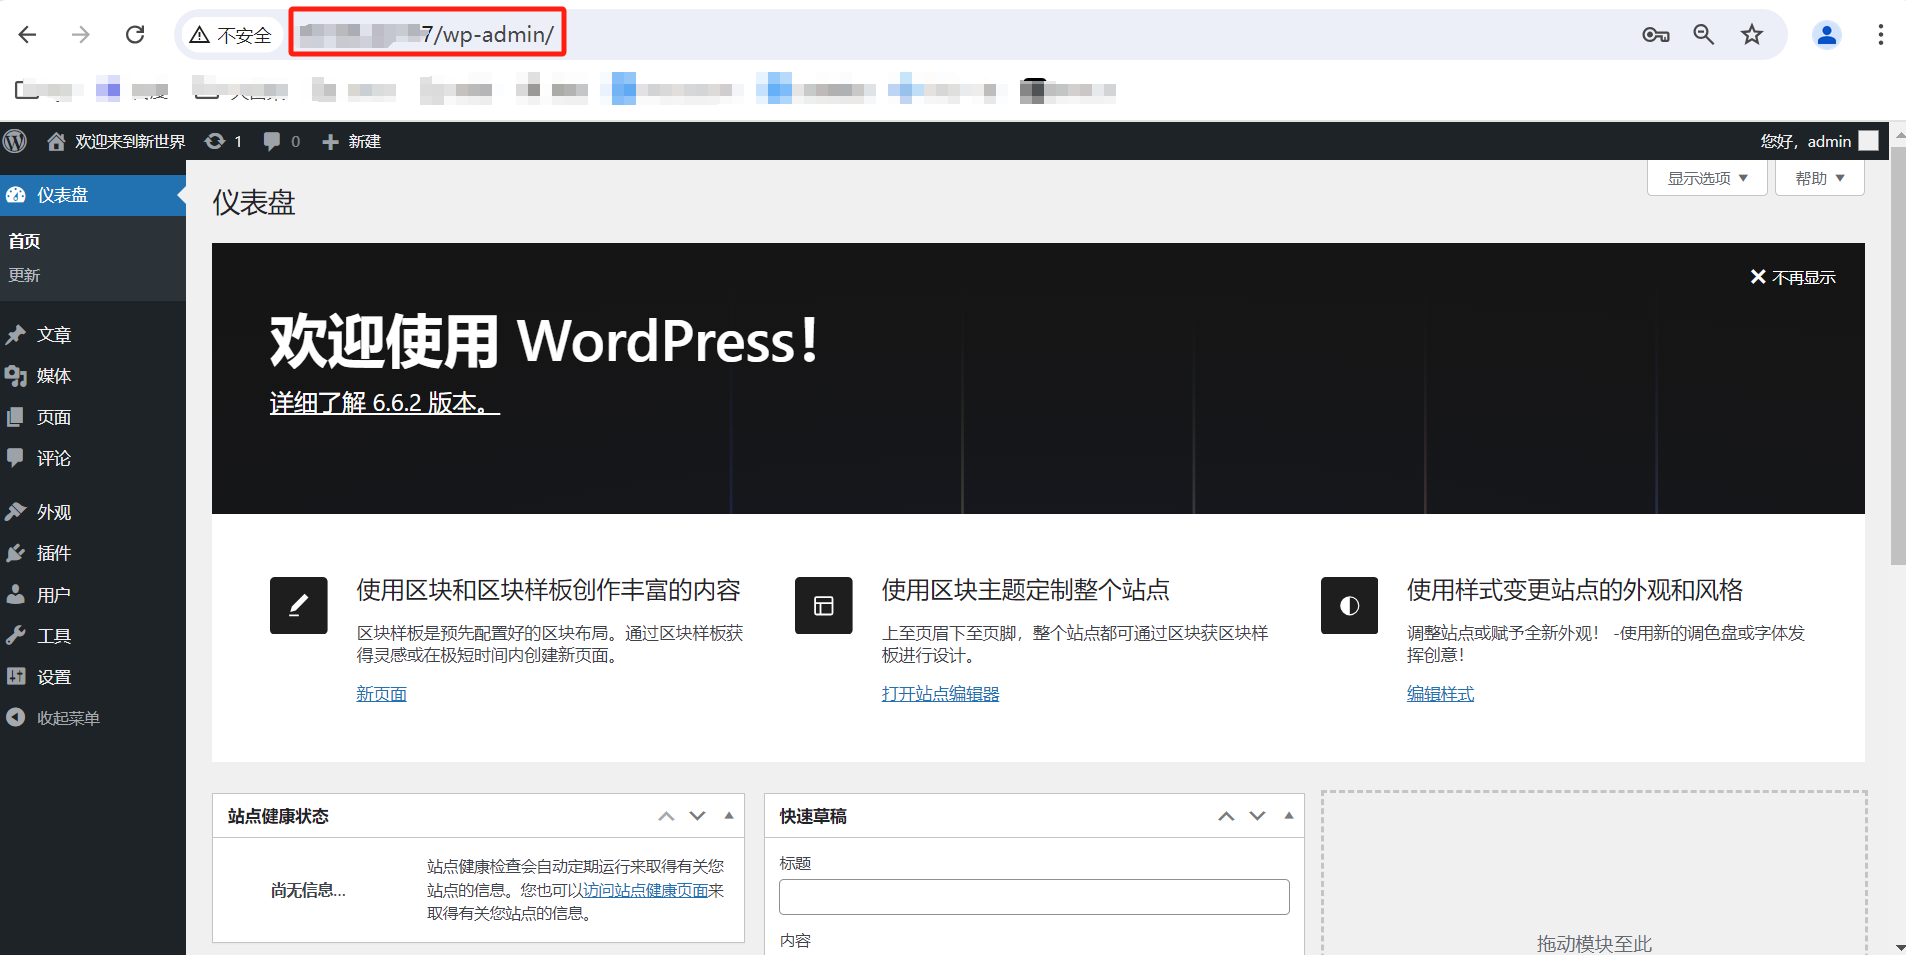Open the updates icon showing 1

214,141
